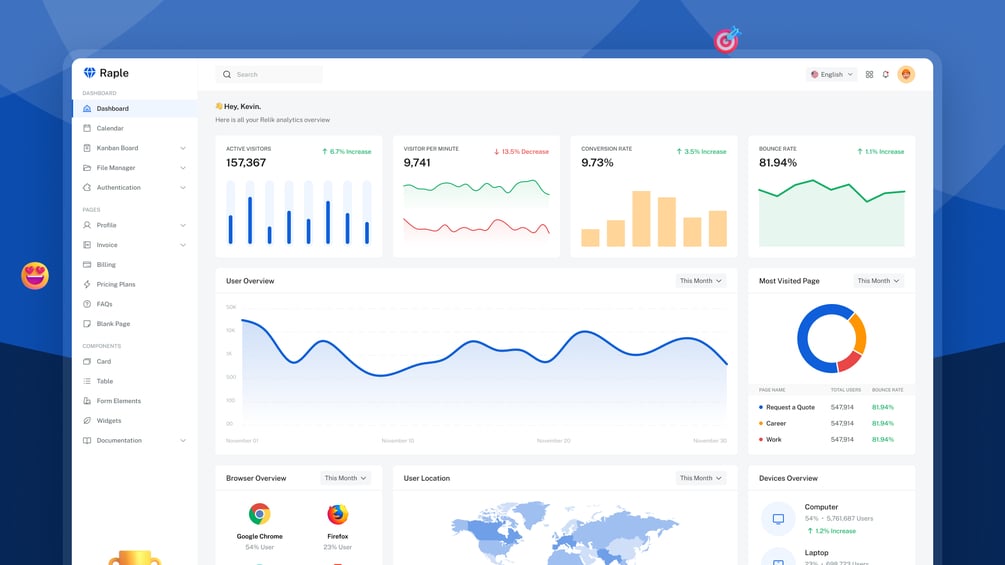Click inside the Search input field
The width and height of the screenshot is (1005, 565).
point(269,74)
